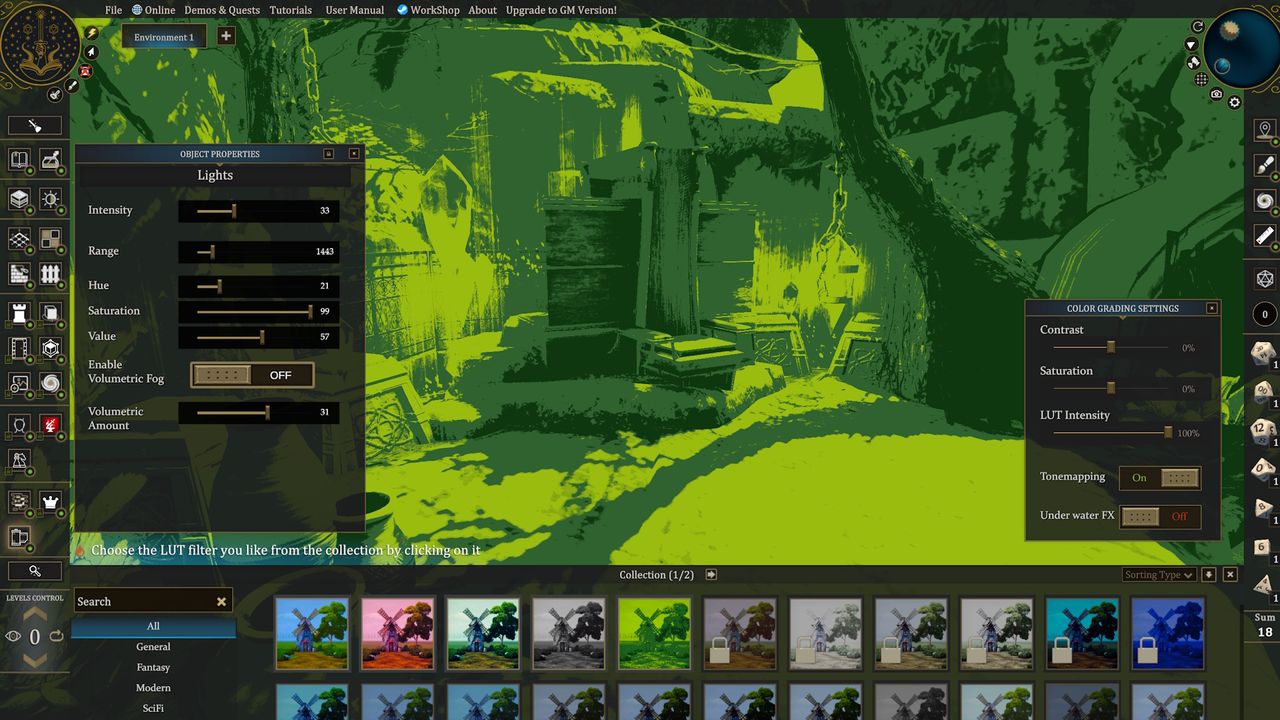Go to next Collection page arrow

click(711, 575)
